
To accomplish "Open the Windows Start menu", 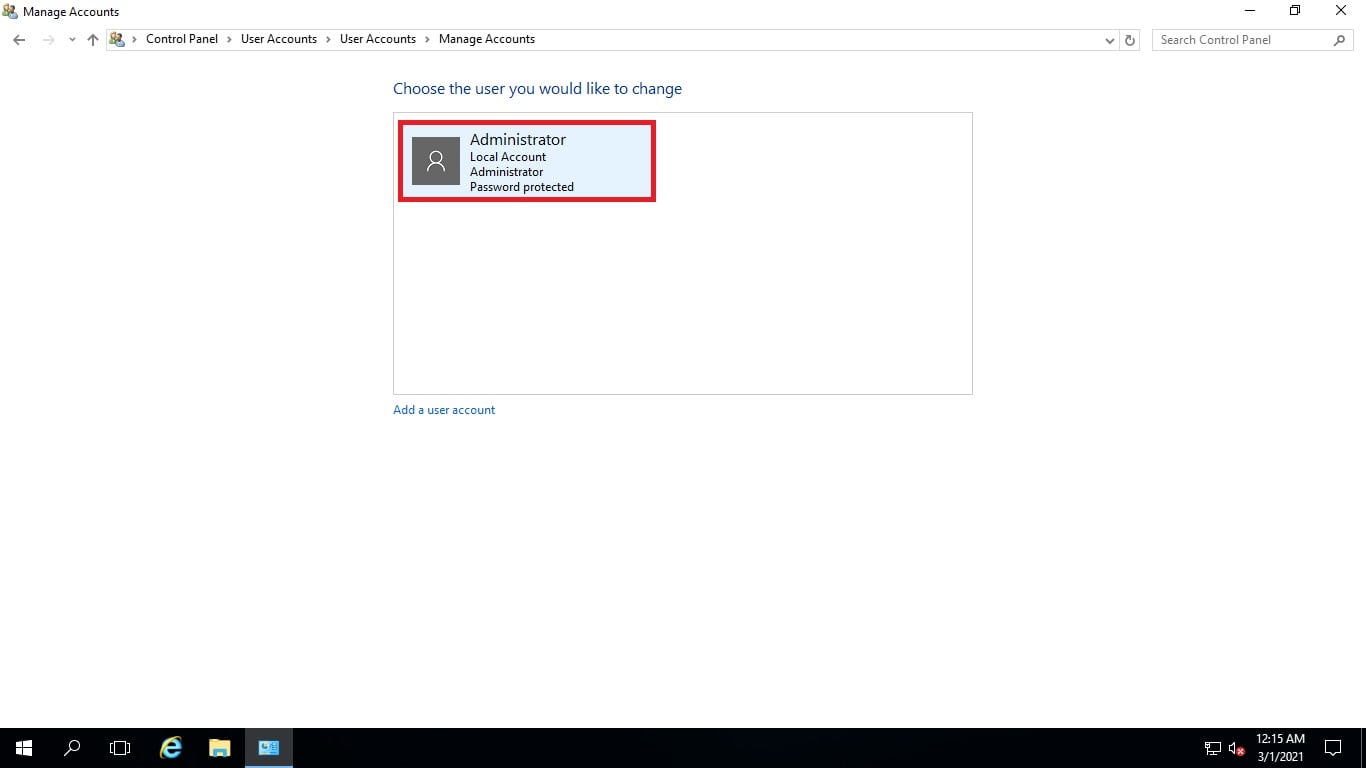I will tap(24, 748).
